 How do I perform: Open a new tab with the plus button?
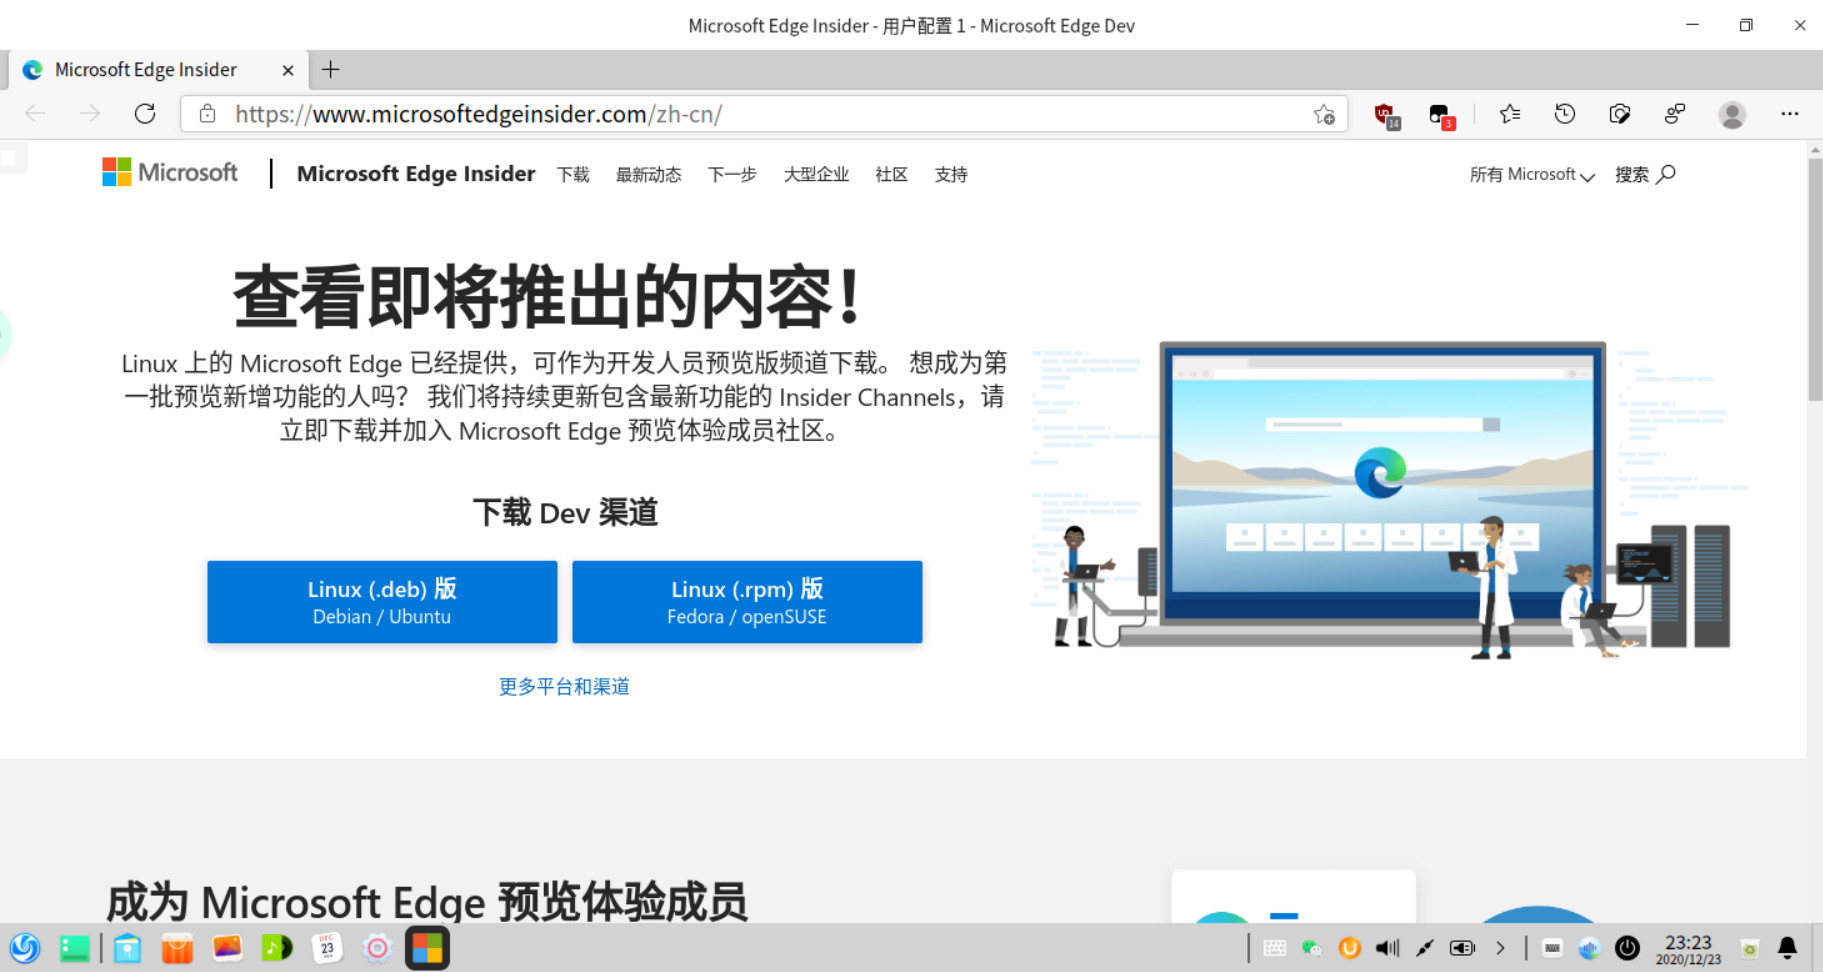click(331, 69)
